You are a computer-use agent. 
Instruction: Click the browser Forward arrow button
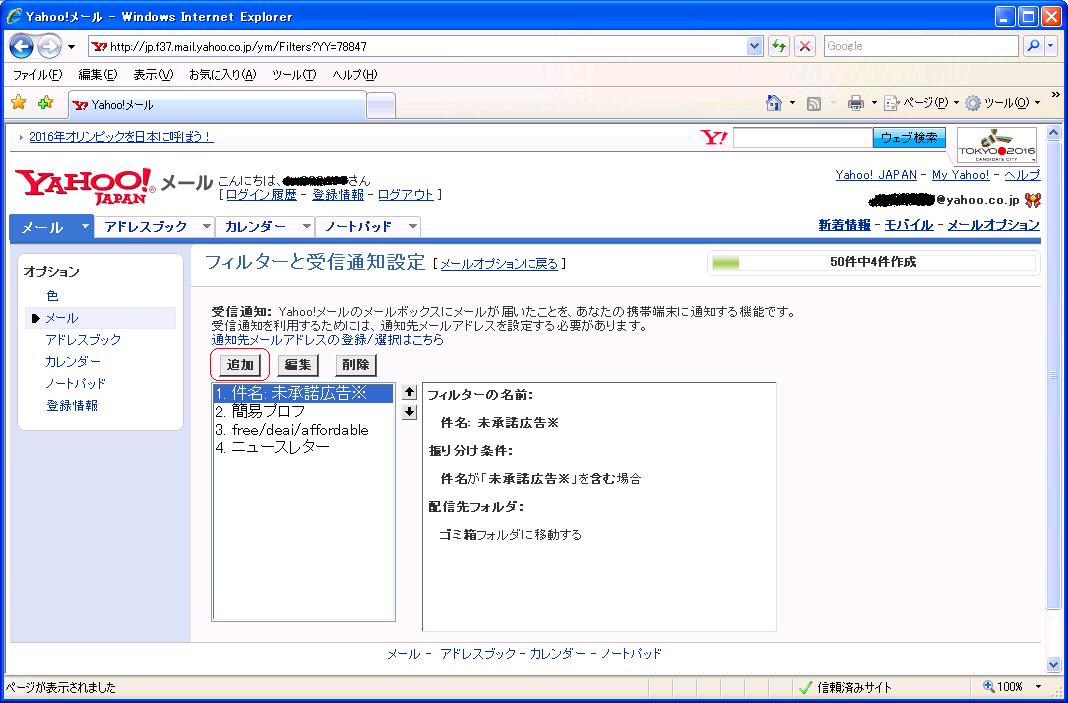49,46
